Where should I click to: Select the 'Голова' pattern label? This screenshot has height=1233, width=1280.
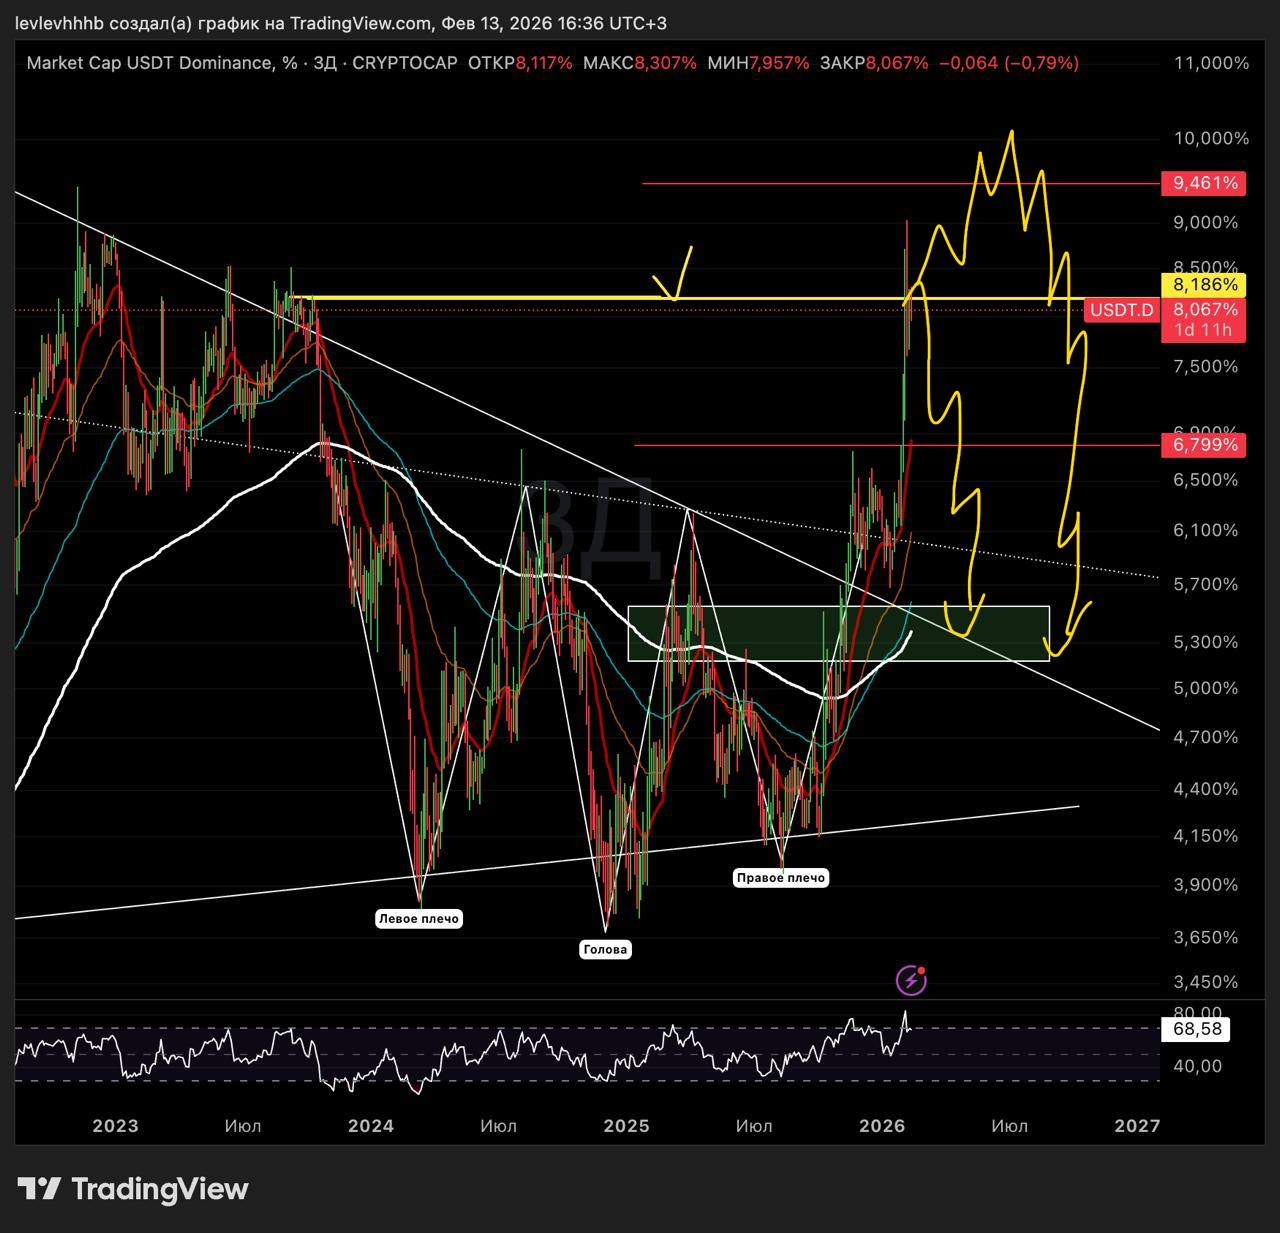(x=605, y=949)
